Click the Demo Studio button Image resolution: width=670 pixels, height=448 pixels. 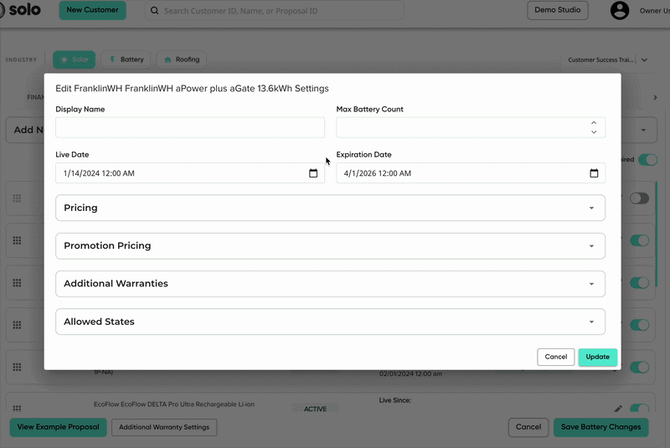pyautogui.click(x=558, y=10)
